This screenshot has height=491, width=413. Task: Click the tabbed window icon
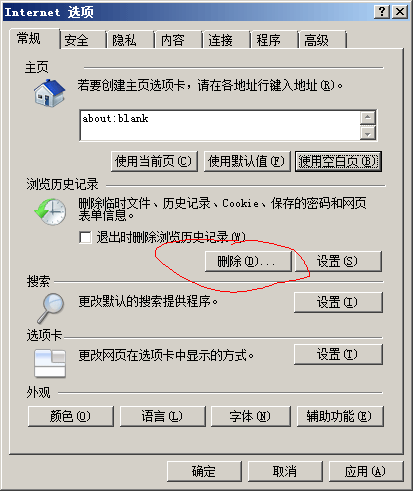pyautogui.click(x=50, y=363)
